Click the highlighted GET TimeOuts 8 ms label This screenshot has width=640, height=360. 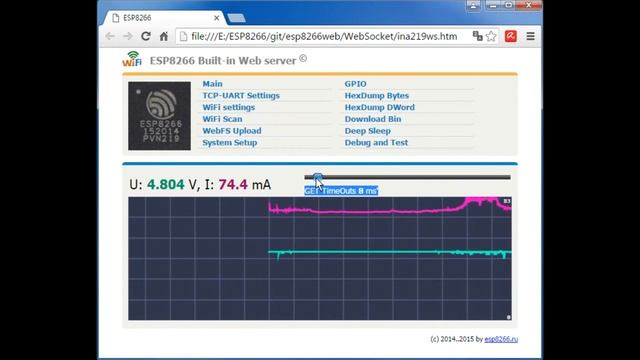point(341,191)
